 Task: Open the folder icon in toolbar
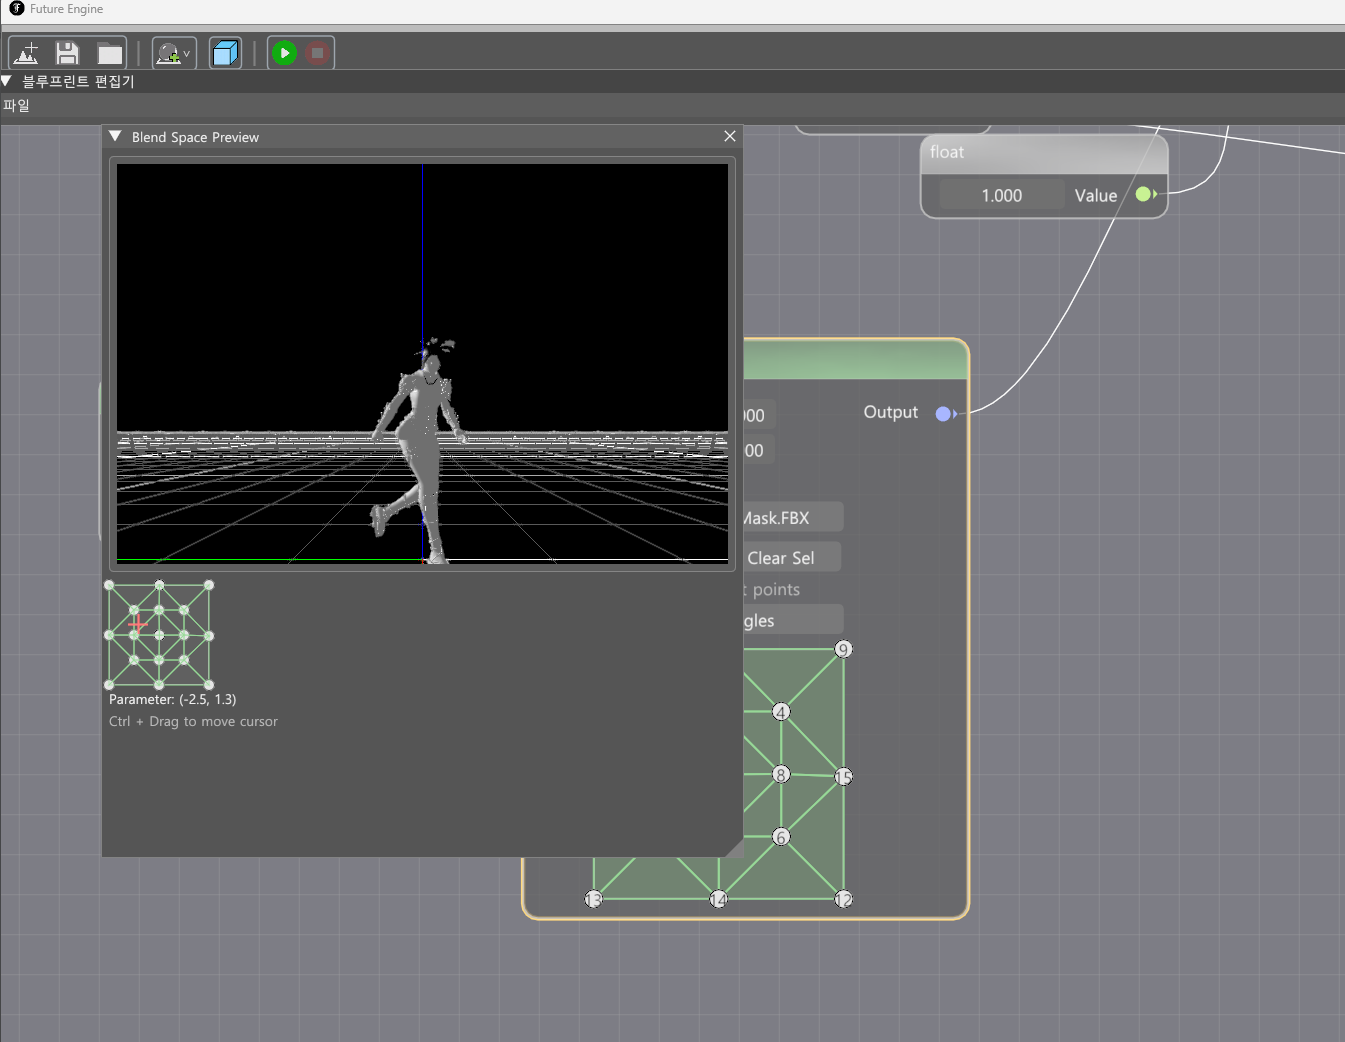(109, 53)
